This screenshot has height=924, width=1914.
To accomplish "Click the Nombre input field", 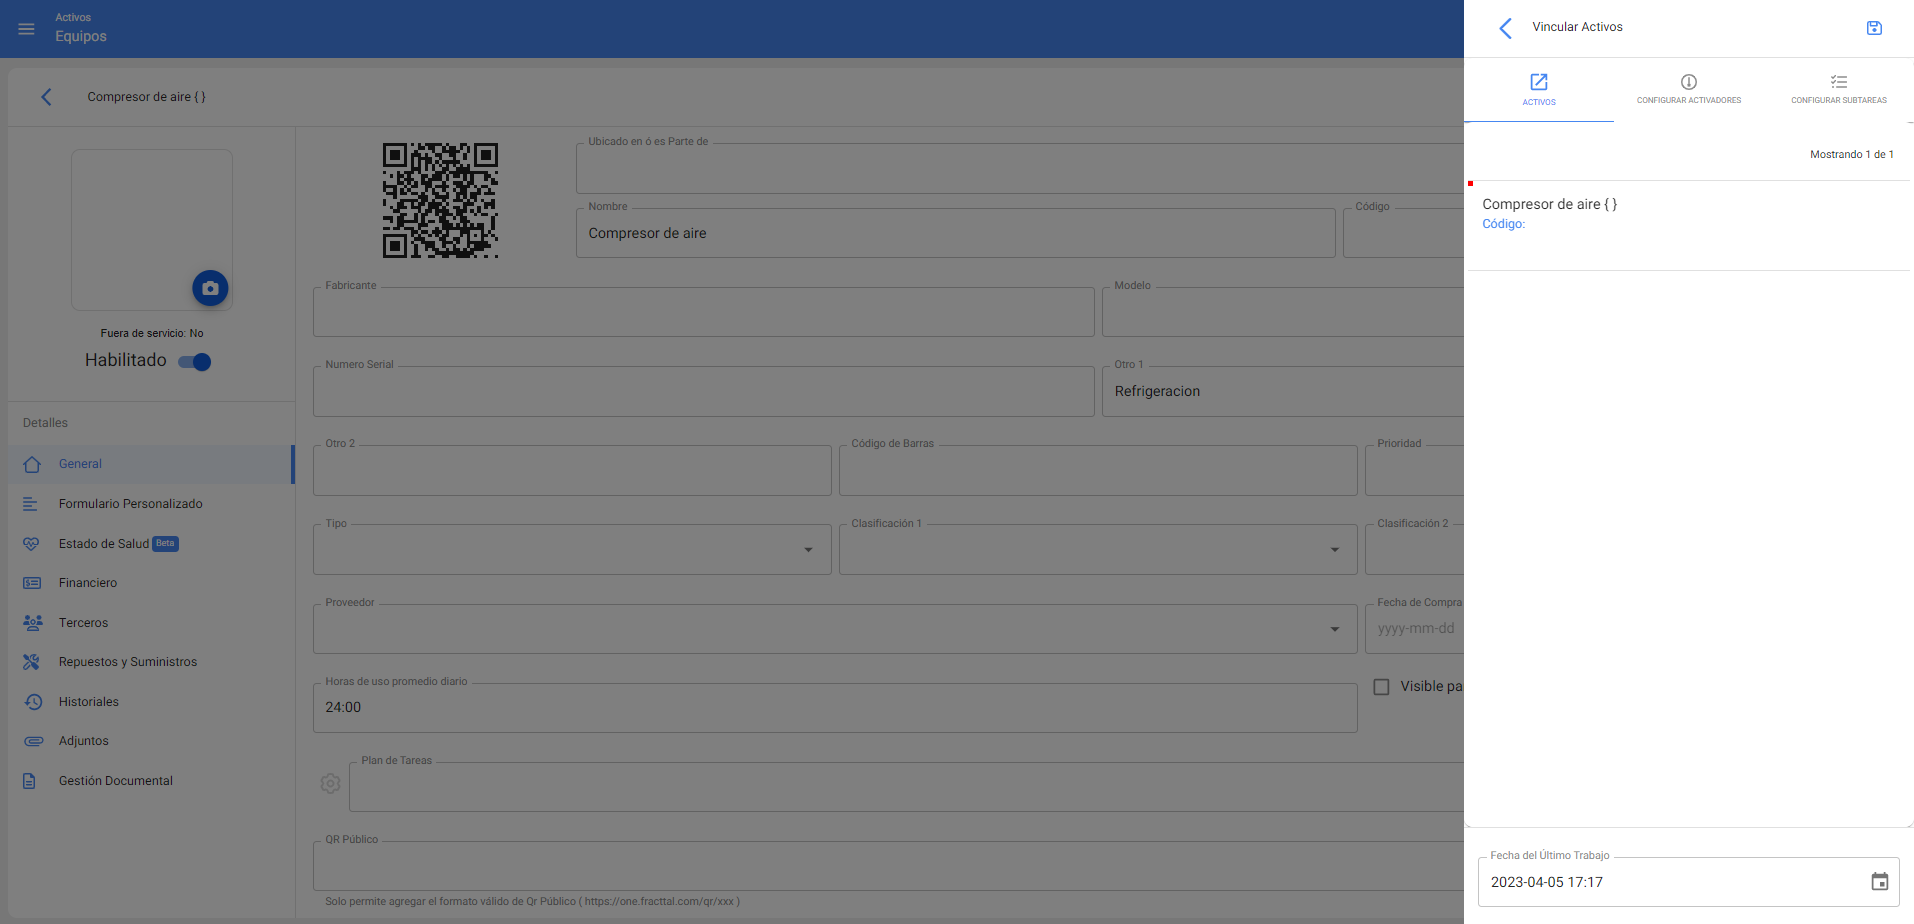I will click(x=955, y=234).
